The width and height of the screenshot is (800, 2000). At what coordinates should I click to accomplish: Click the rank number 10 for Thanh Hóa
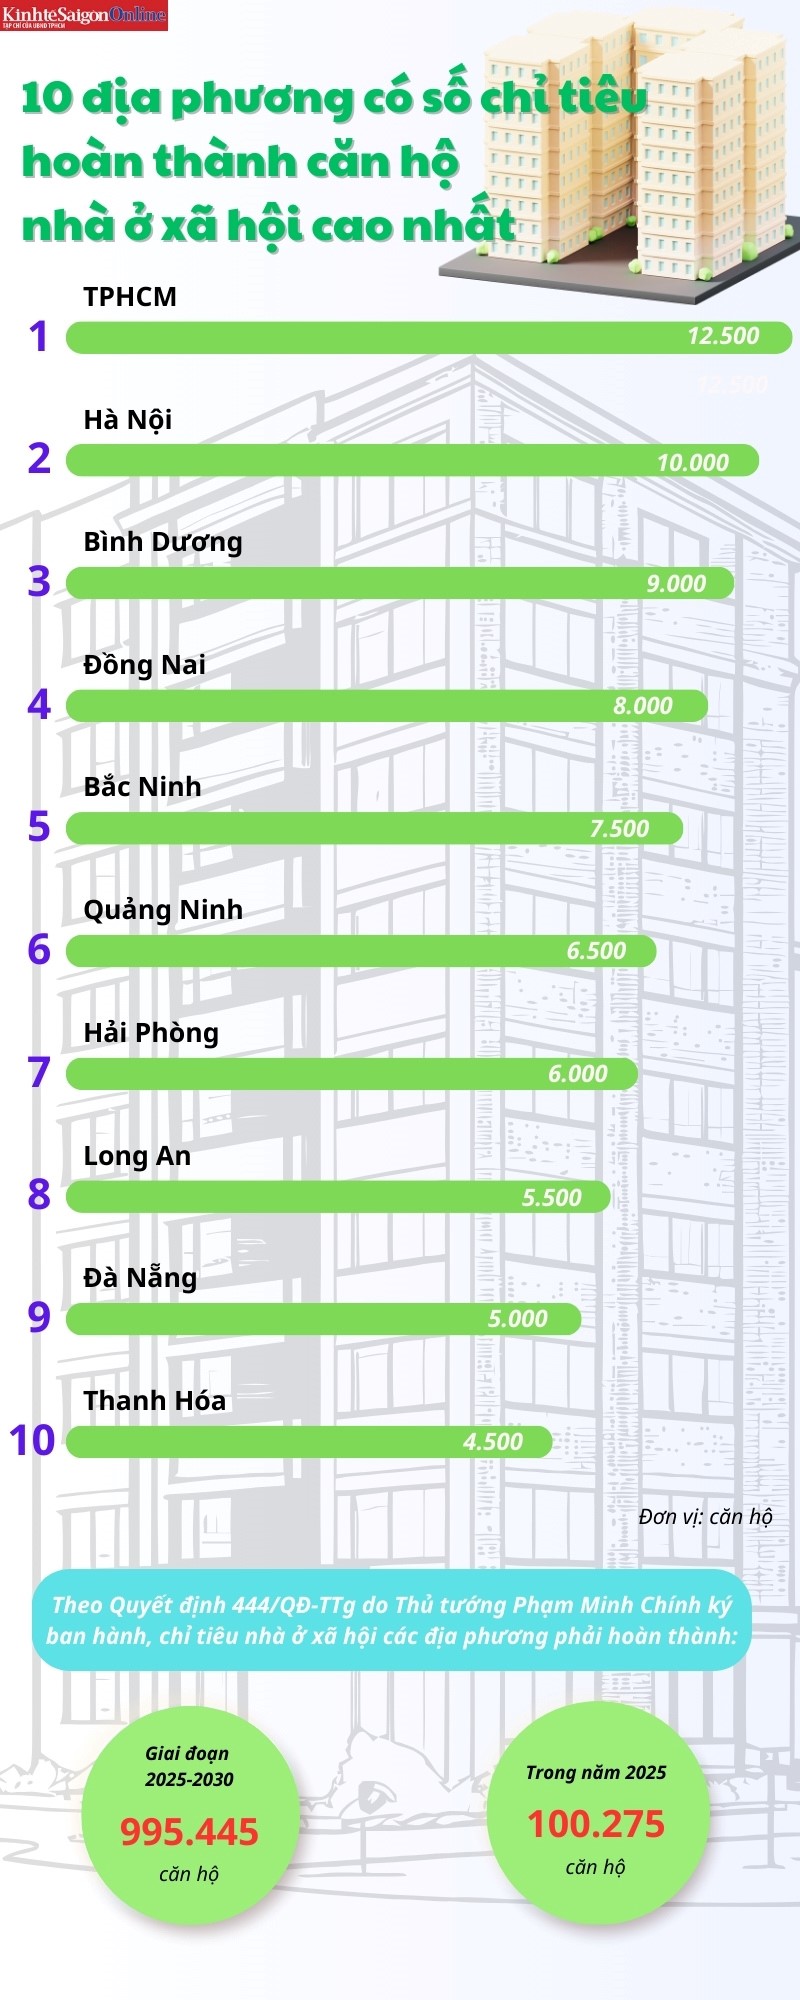[x=32, y=1441]
